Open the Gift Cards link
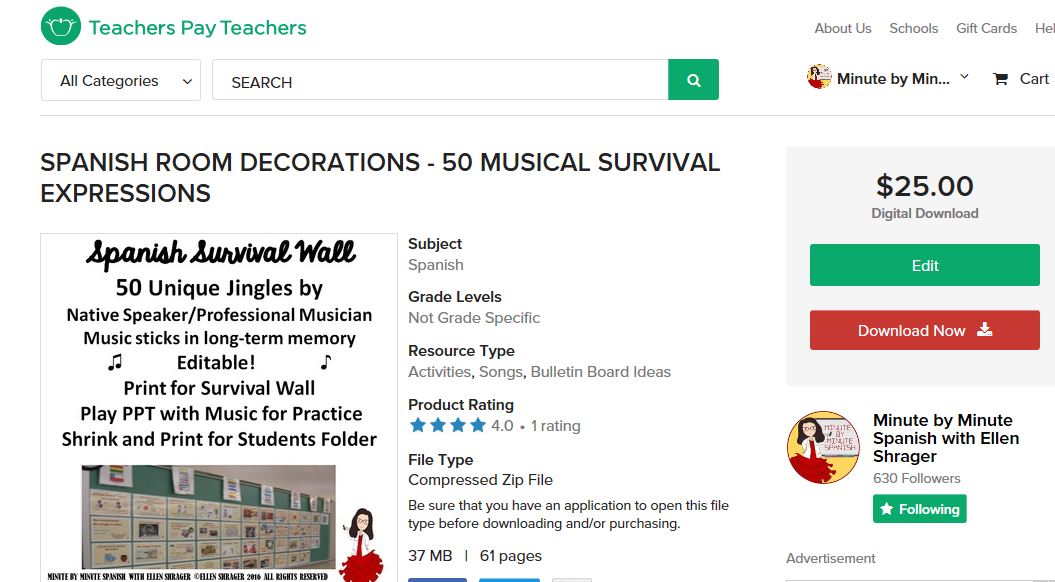The height and width of the screenshot is (582, 1055). pos(986,28)
